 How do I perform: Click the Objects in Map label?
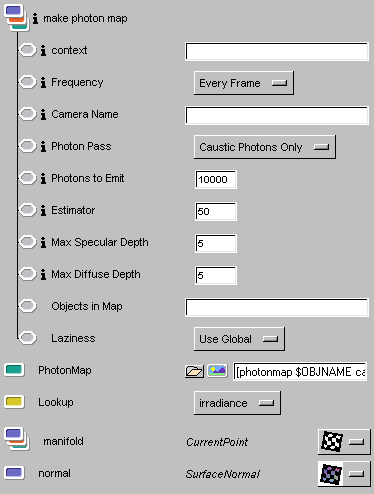(87, 306)
